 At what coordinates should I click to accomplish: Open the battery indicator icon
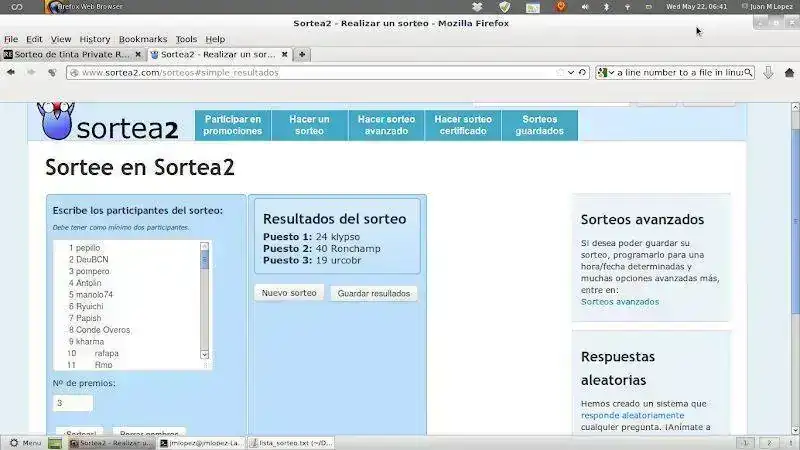648,7
